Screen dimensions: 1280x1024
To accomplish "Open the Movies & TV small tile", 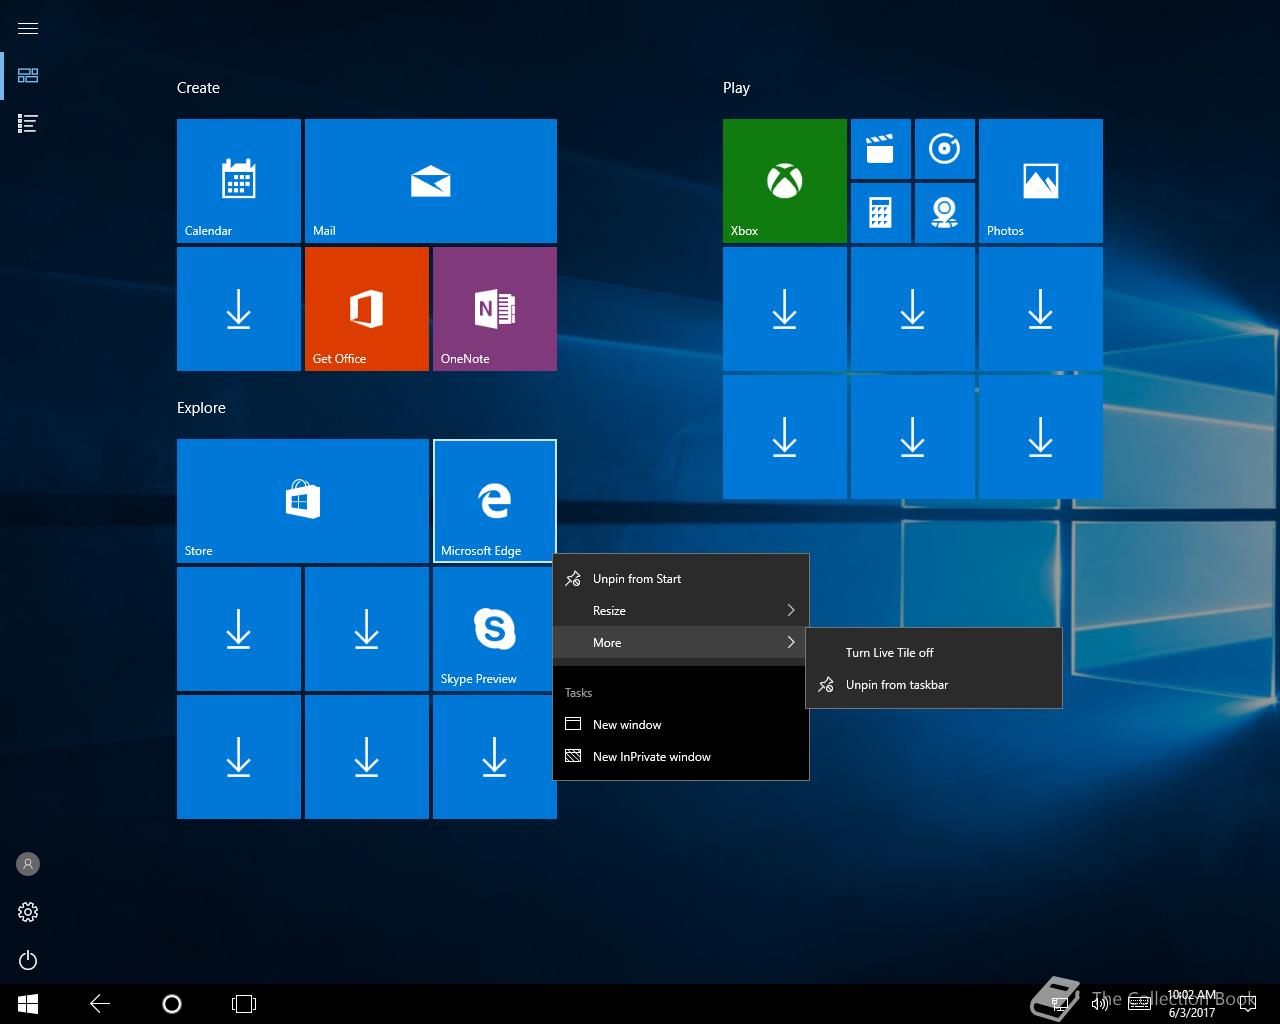I will [x=881, y=149].
